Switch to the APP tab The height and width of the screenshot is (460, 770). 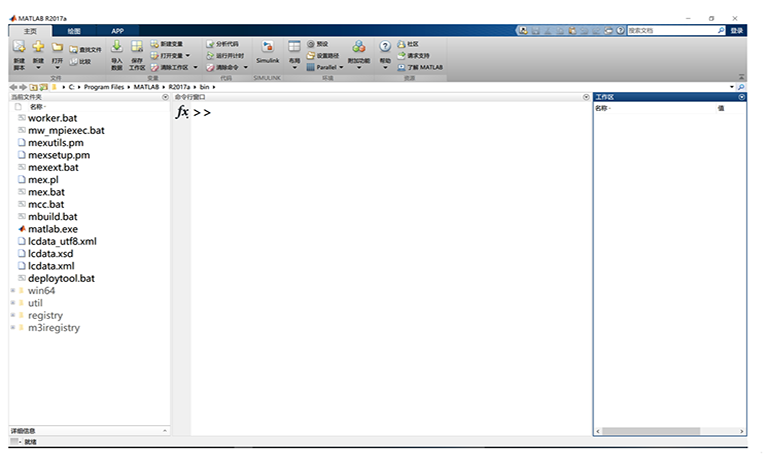(117, 31)
